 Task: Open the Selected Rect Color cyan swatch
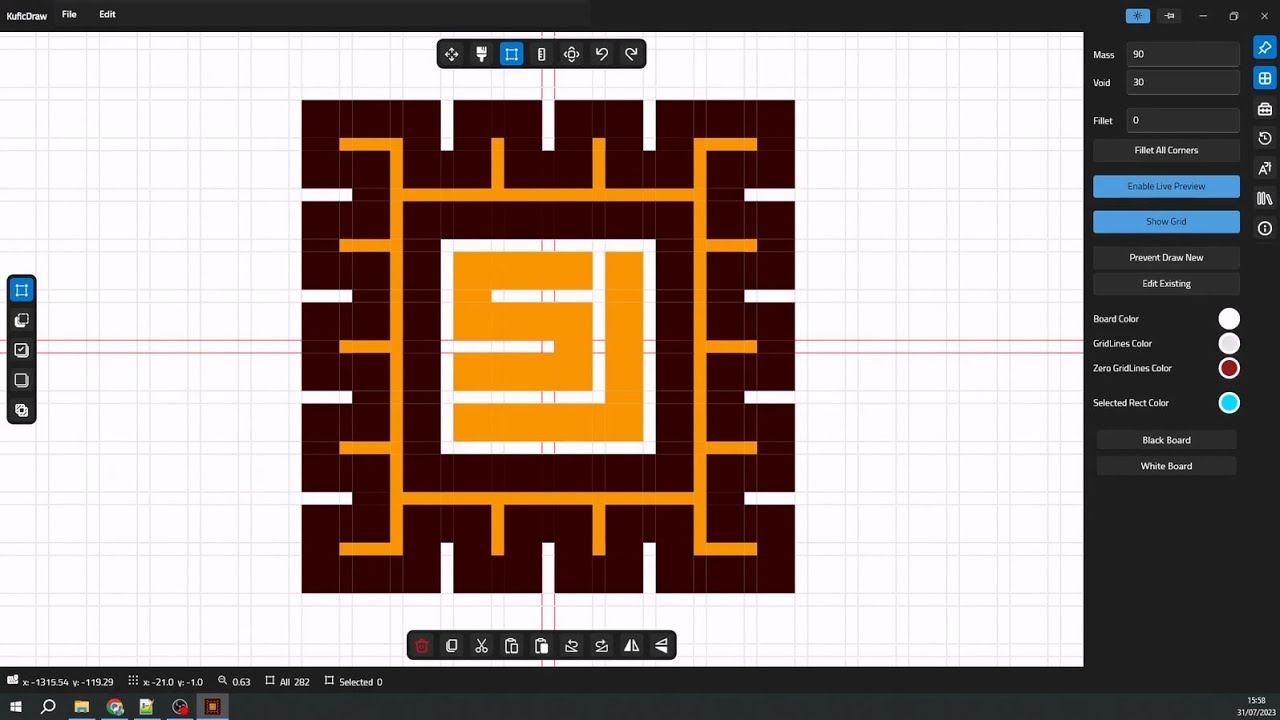point(1229,403)
